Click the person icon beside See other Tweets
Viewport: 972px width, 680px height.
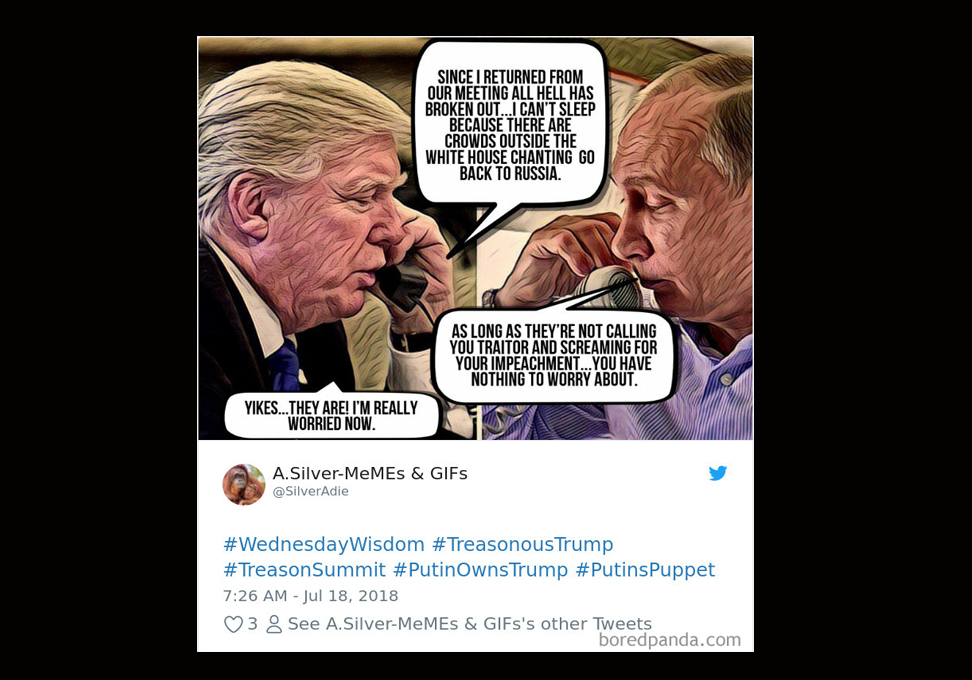[274, 624]
